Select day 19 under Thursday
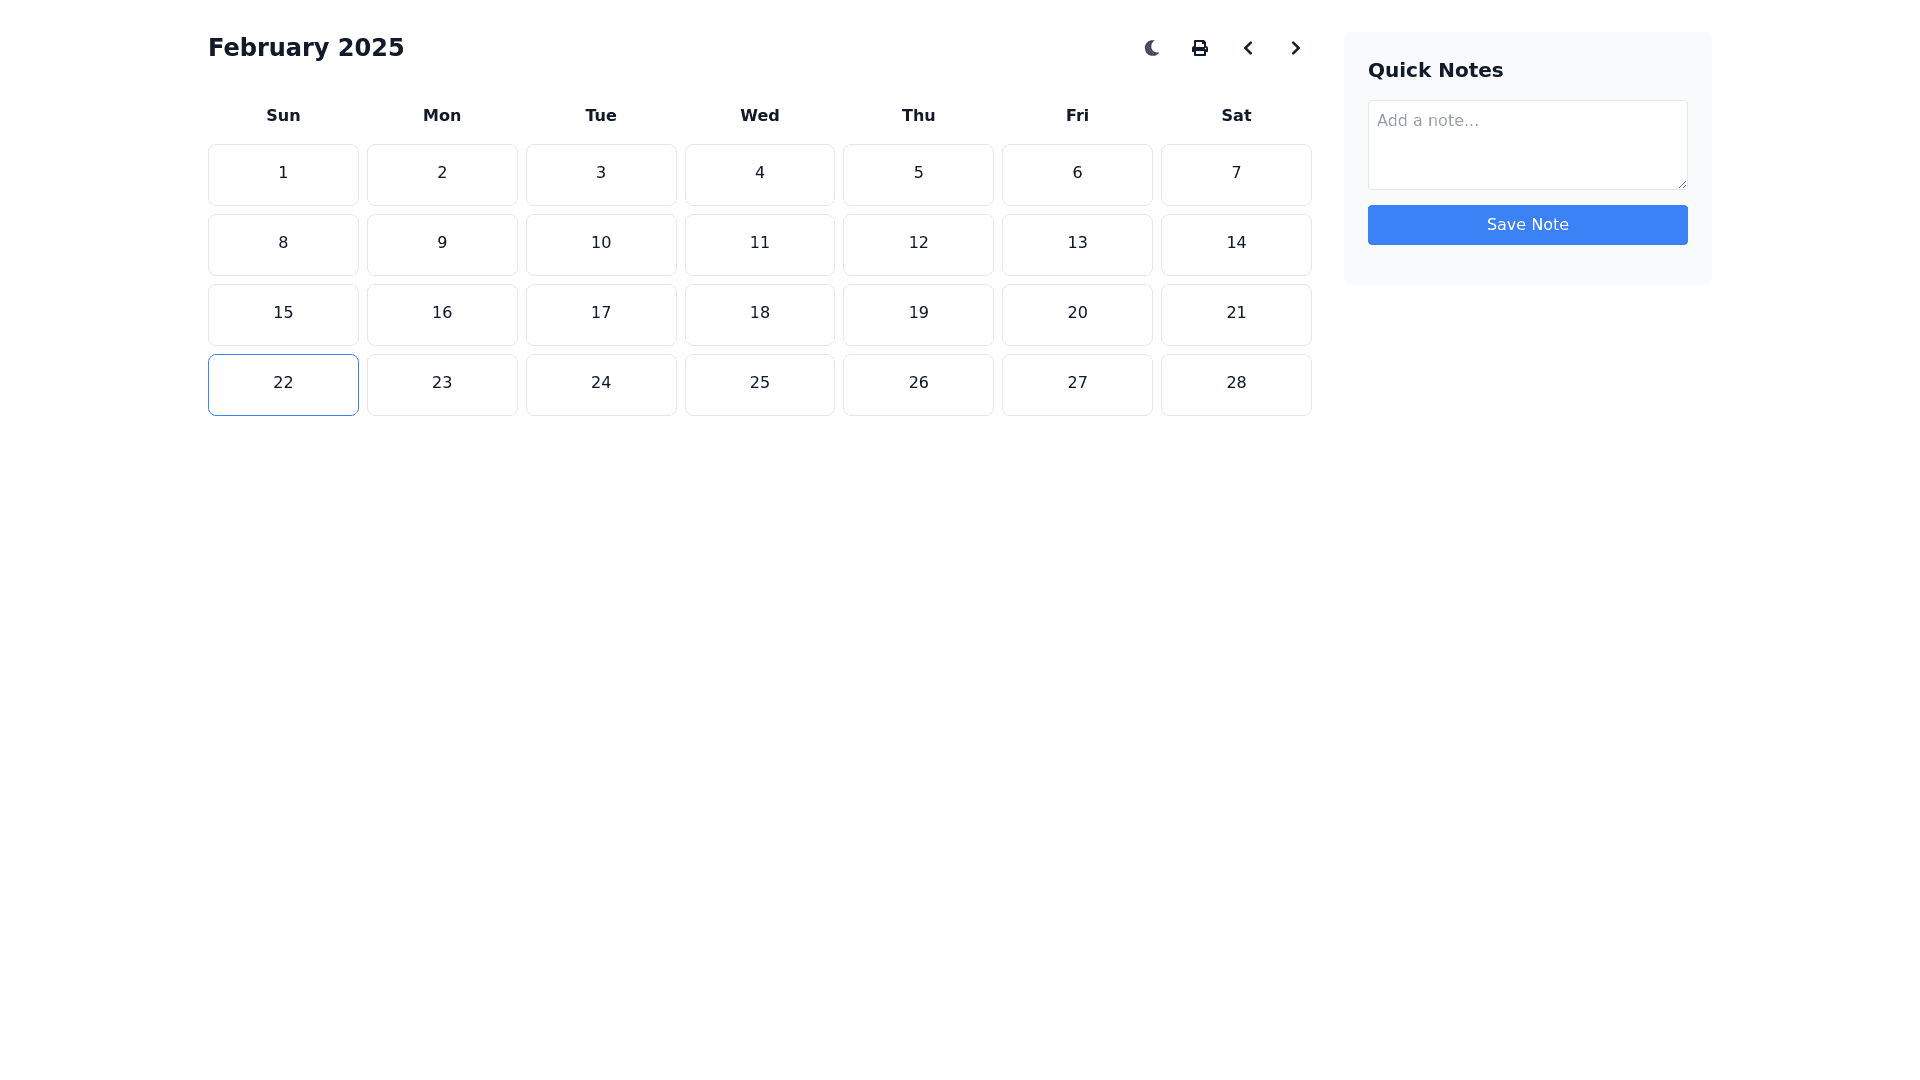The width and height of the screenshot is (1920, 1080). 918,315
